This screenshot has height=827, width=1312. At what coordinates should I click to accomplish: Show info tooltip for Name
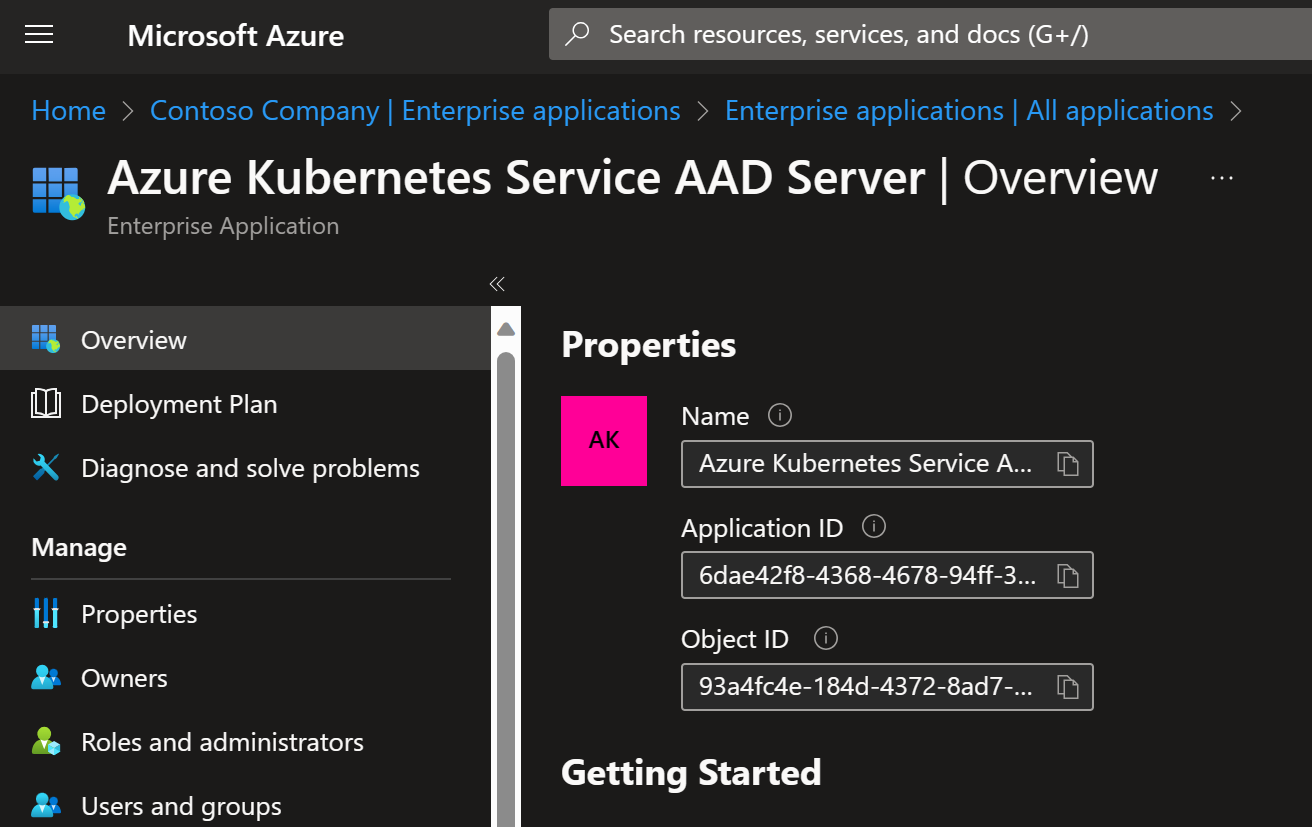(780, 415)
